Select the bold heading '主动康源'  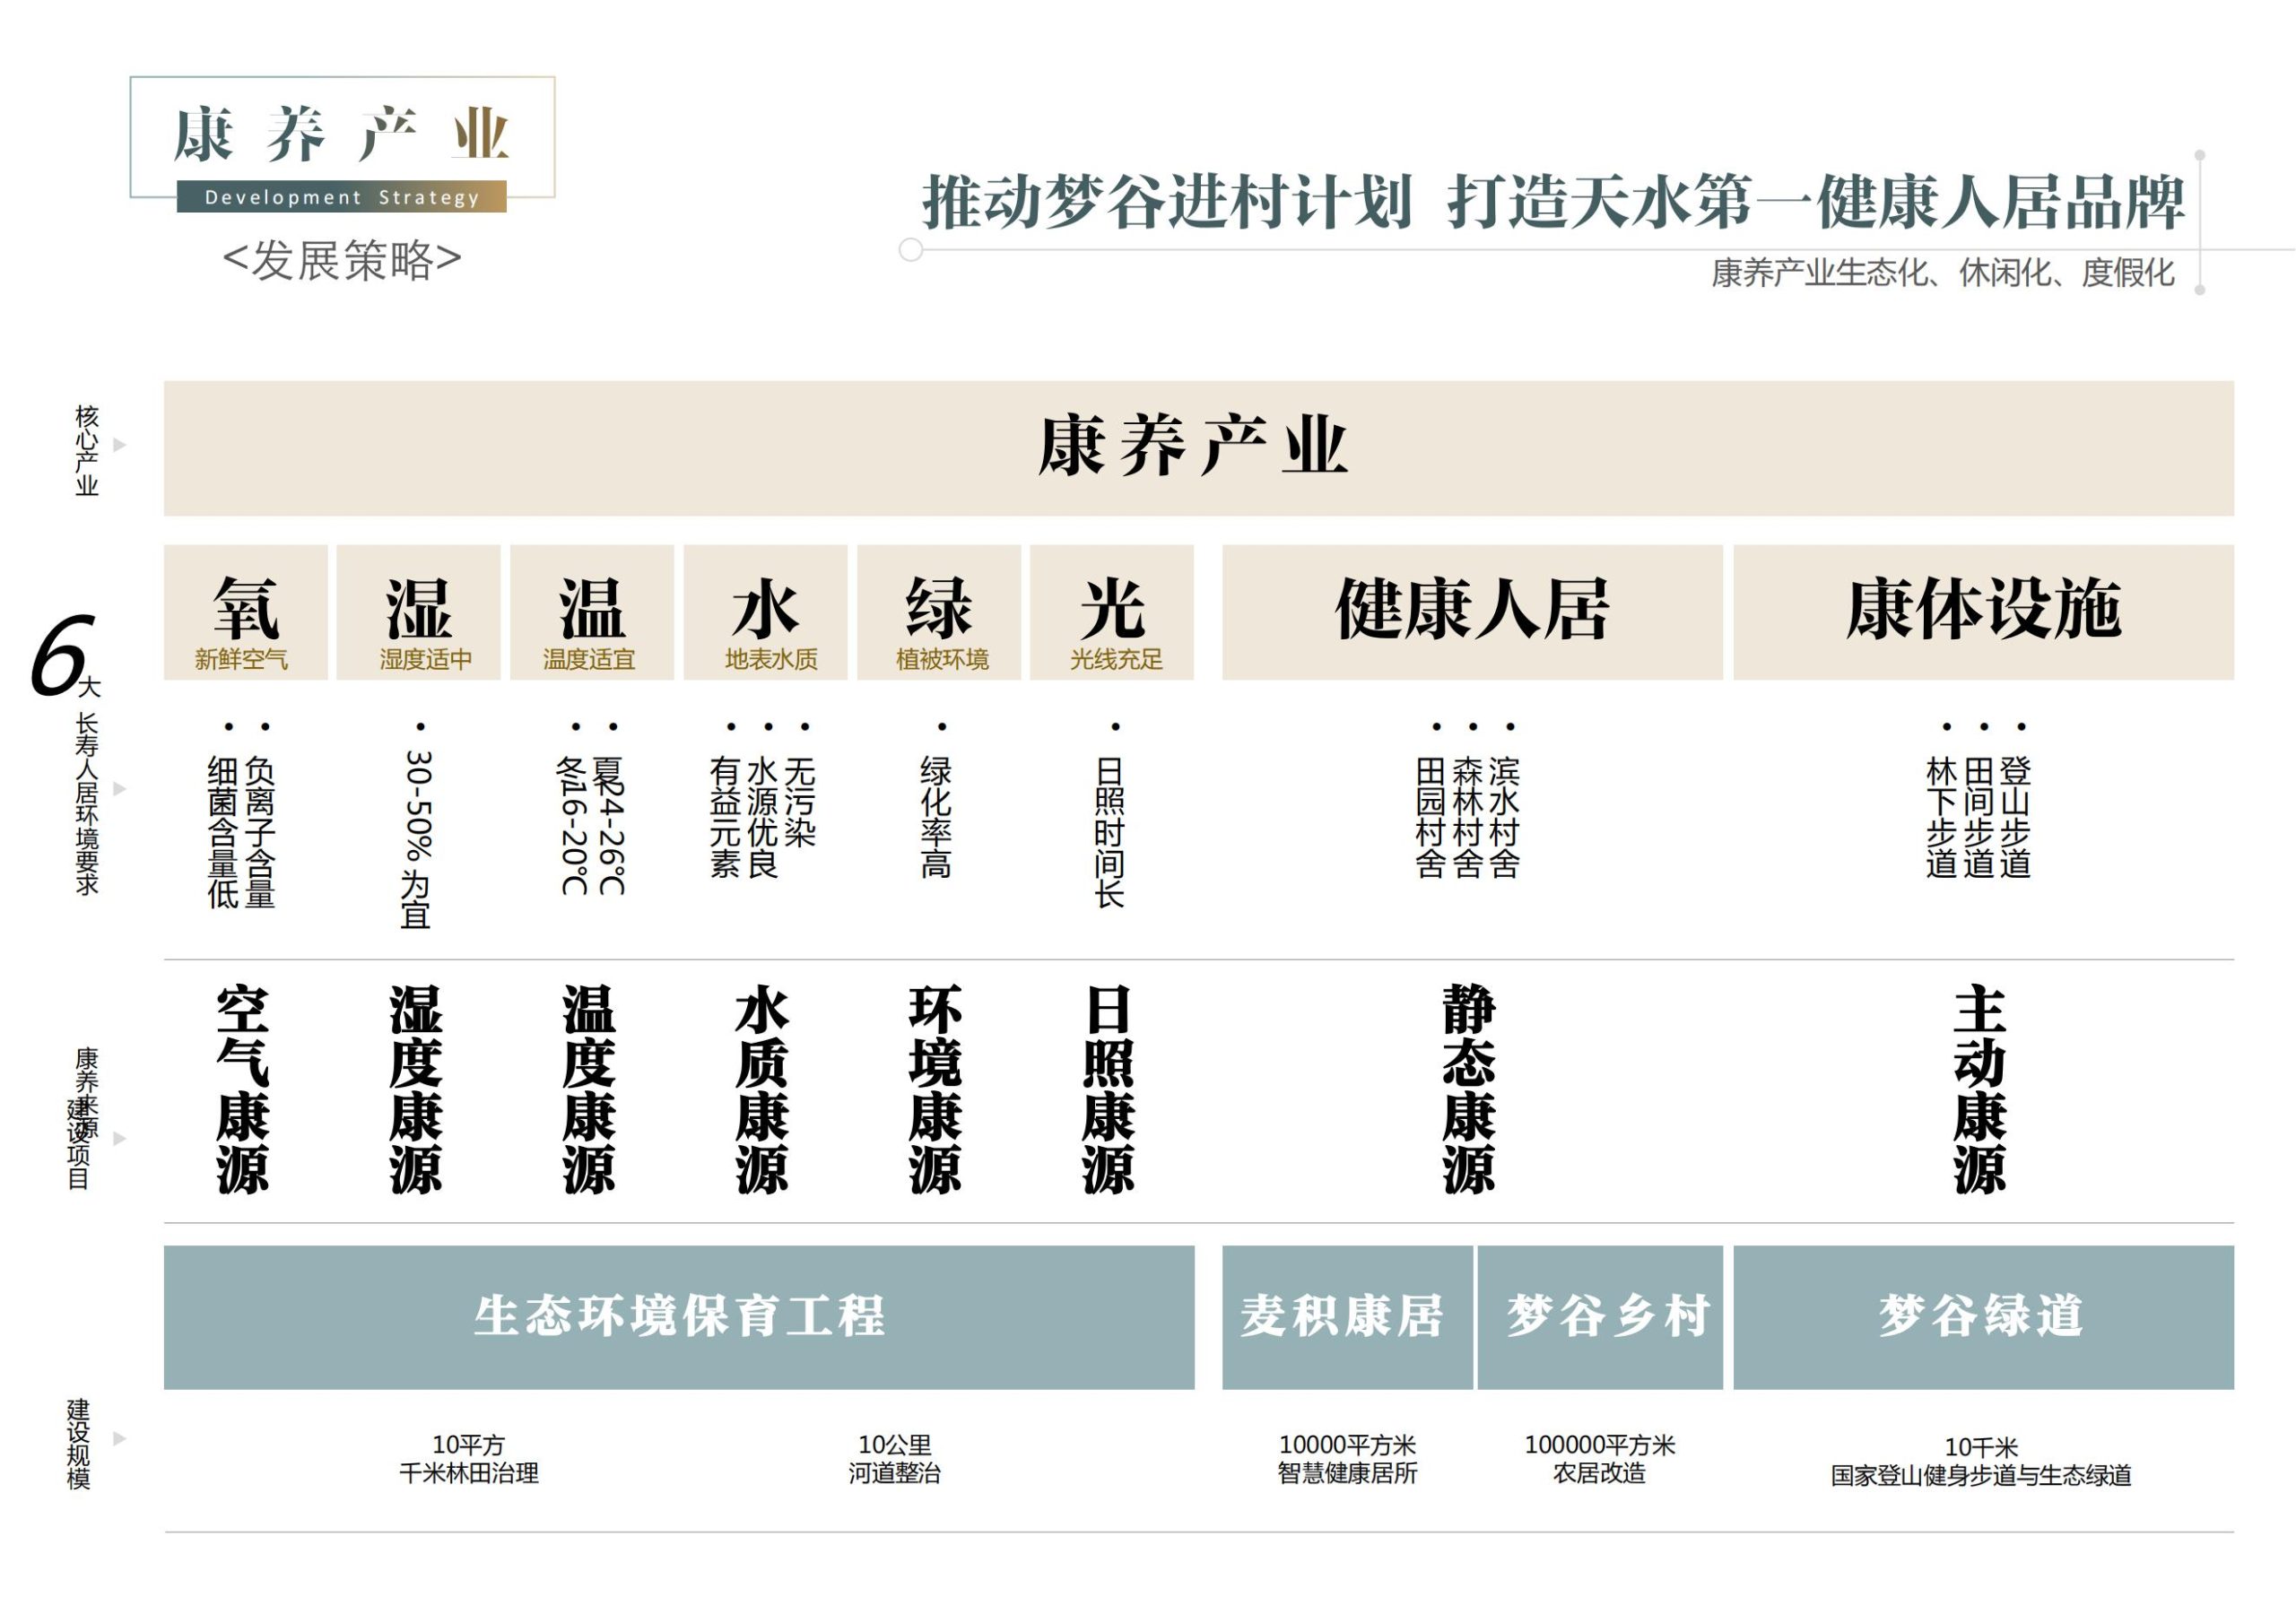[x=1980, y=1090]
